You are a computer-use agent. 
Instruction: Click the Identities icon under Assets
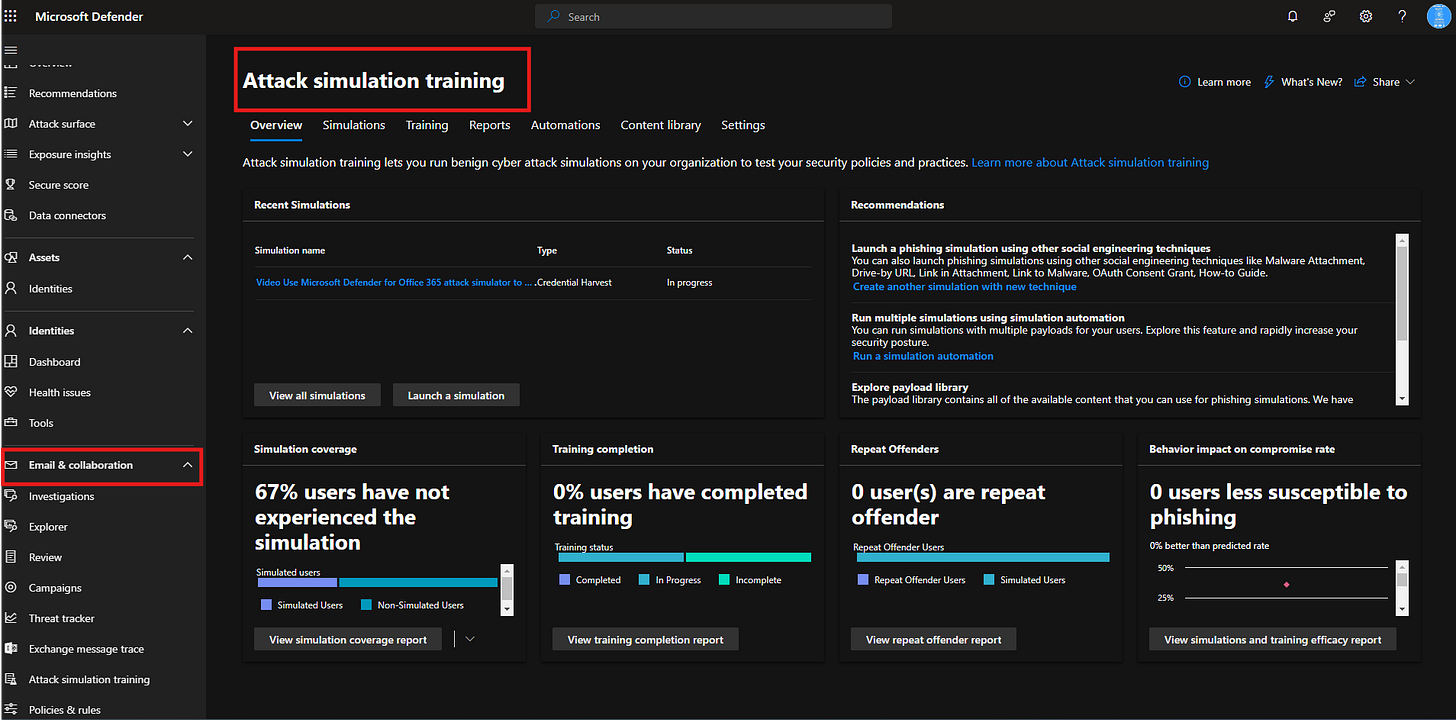point(11,288)
